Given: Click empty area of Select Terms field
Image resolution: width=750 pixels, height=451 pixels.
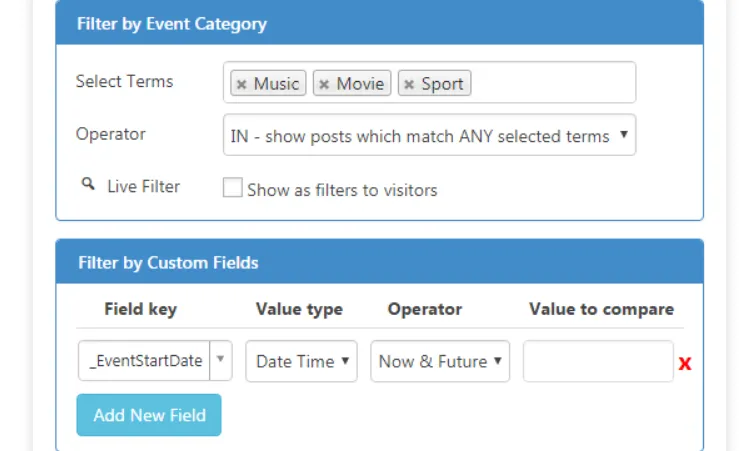Looking at the screenshot, I should click(x=550, y=83).
